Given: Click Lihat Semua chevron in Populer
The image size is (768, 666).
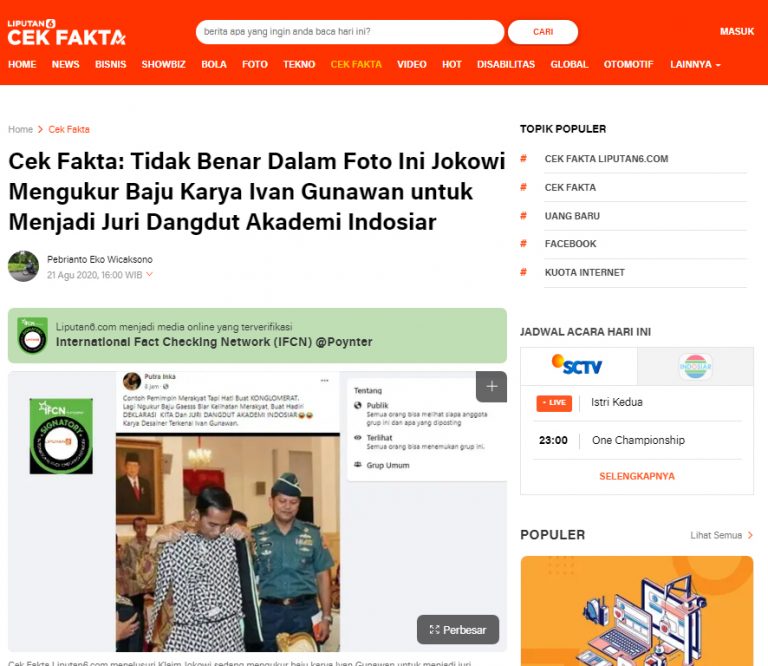Looking at the screenshot, I should tap(750, 535).
